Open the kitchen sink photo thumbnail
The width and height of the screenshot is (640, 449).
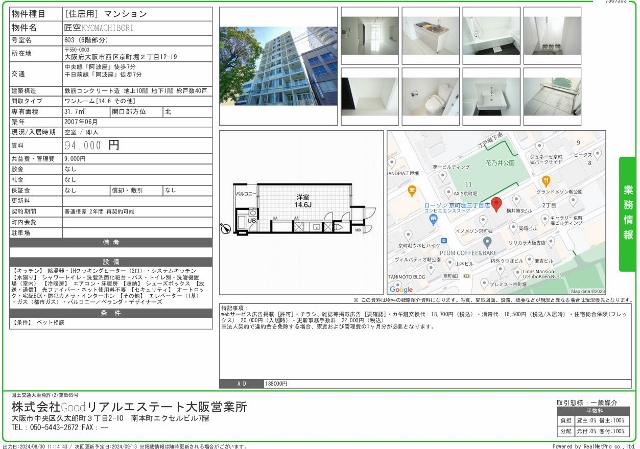[431, 36]
